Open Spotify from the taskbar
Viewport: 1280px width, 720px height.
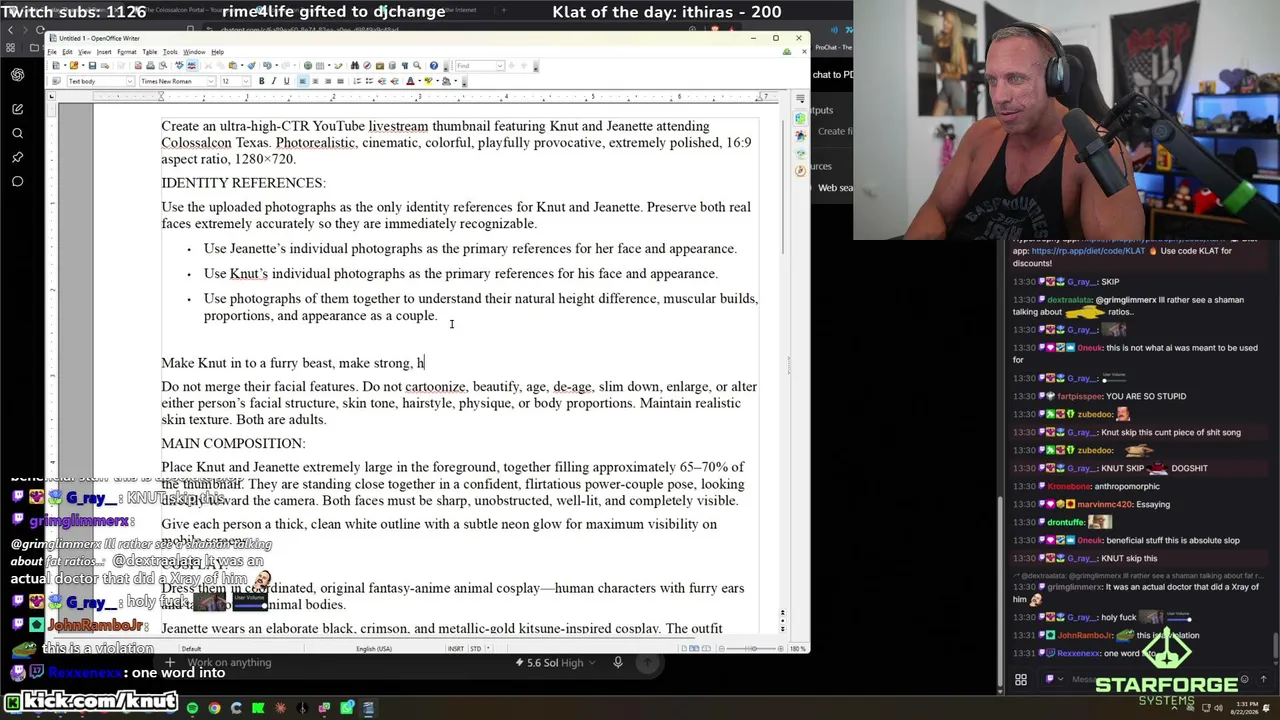pyautogui.click(x=192, y=708)
